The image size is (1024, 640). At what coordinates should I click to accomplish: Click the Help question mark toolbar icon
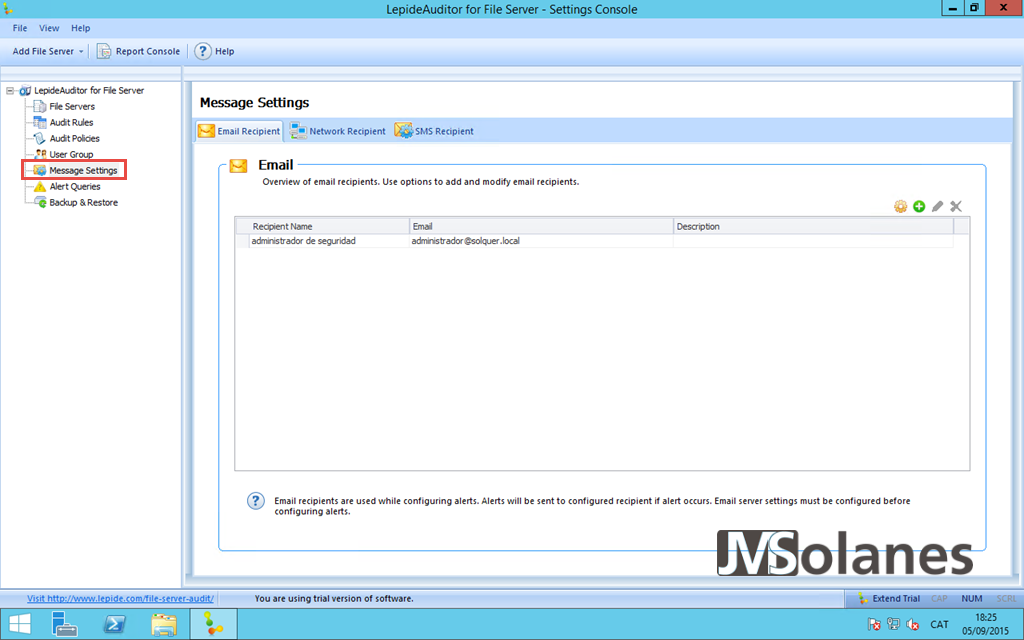tap(203, 51)
